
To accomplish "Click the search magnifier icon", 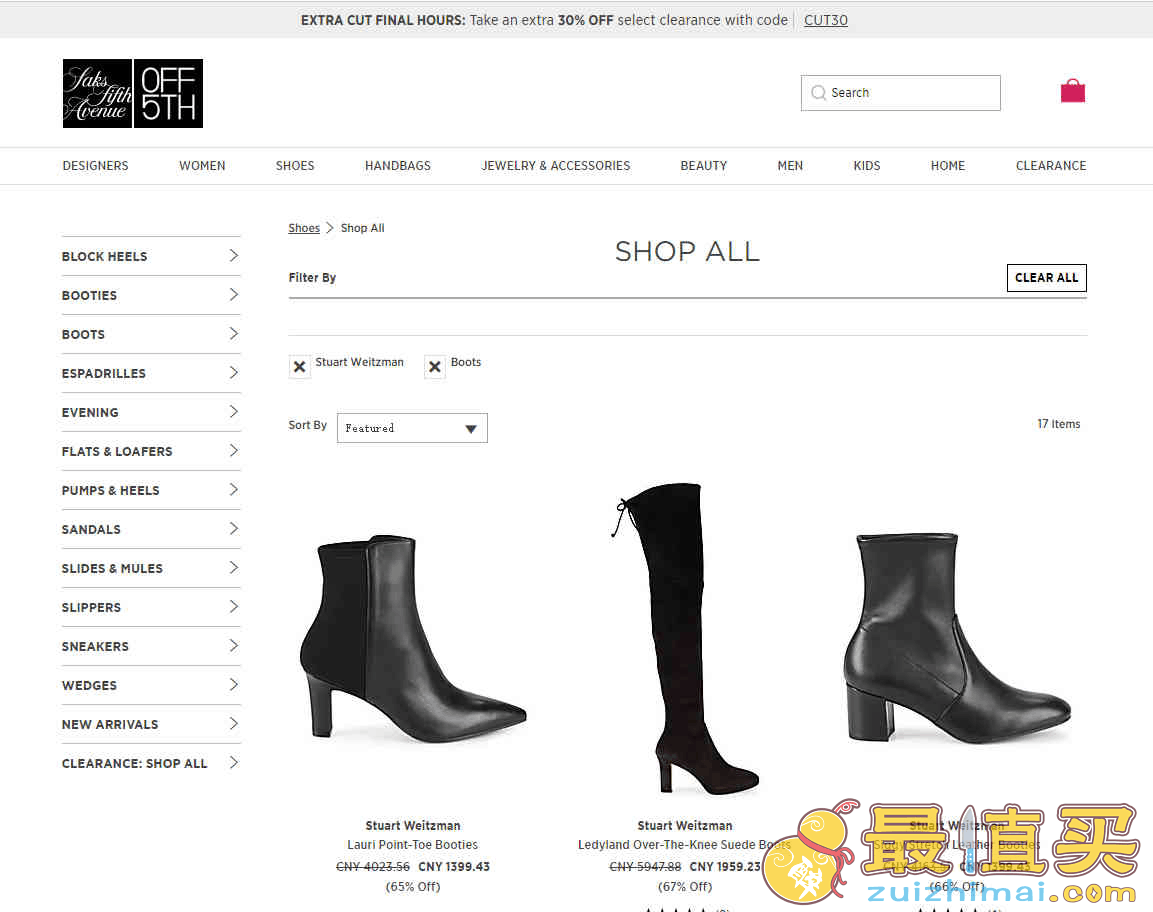I will pyautogui.click(x=818, y=93).
